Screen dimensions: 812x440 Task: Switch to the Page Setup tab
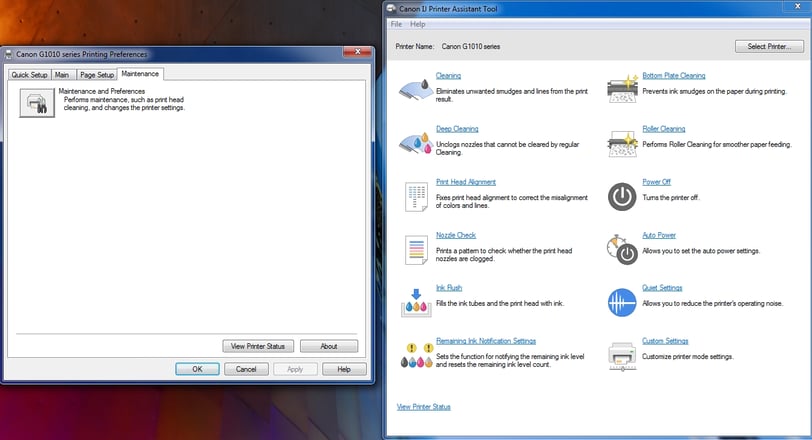(97, 75)
